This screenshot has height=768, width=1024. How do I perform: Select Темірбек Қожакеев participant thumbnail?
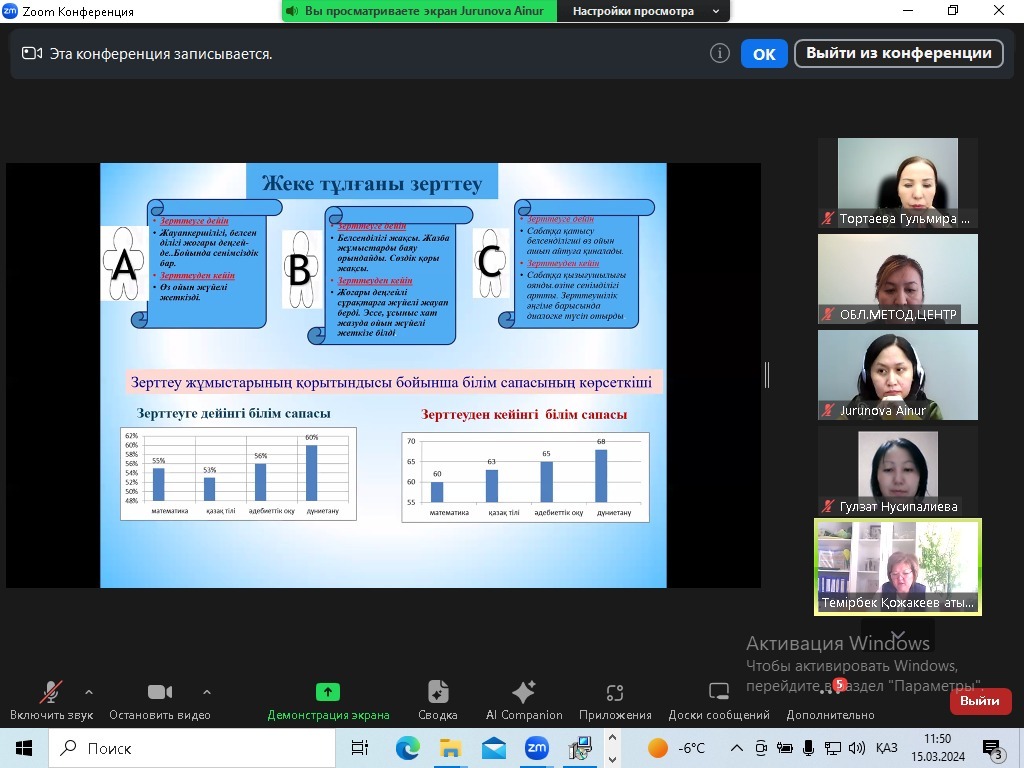coord(898,567)
